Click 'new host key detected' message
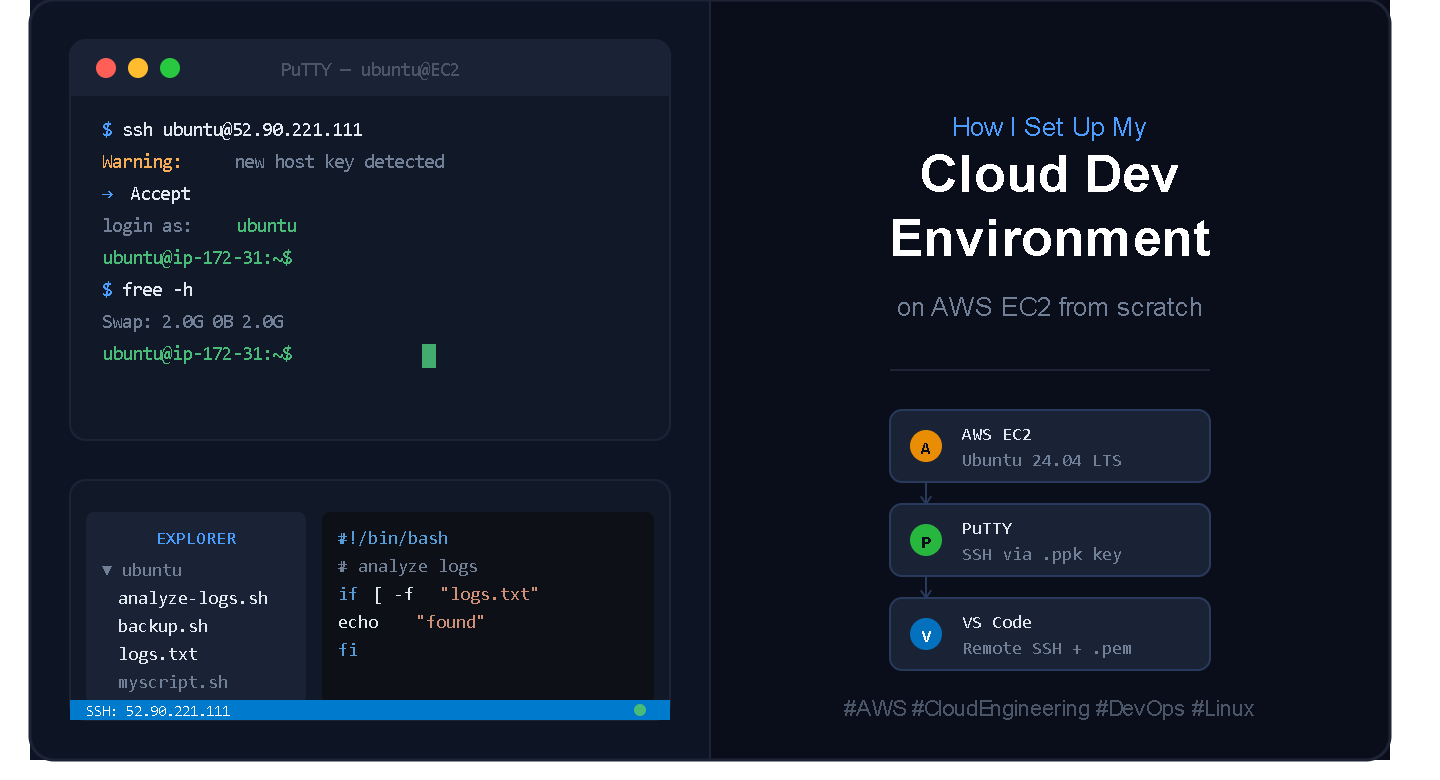This screenshot has width=1440, height=780. coord(340,162)
